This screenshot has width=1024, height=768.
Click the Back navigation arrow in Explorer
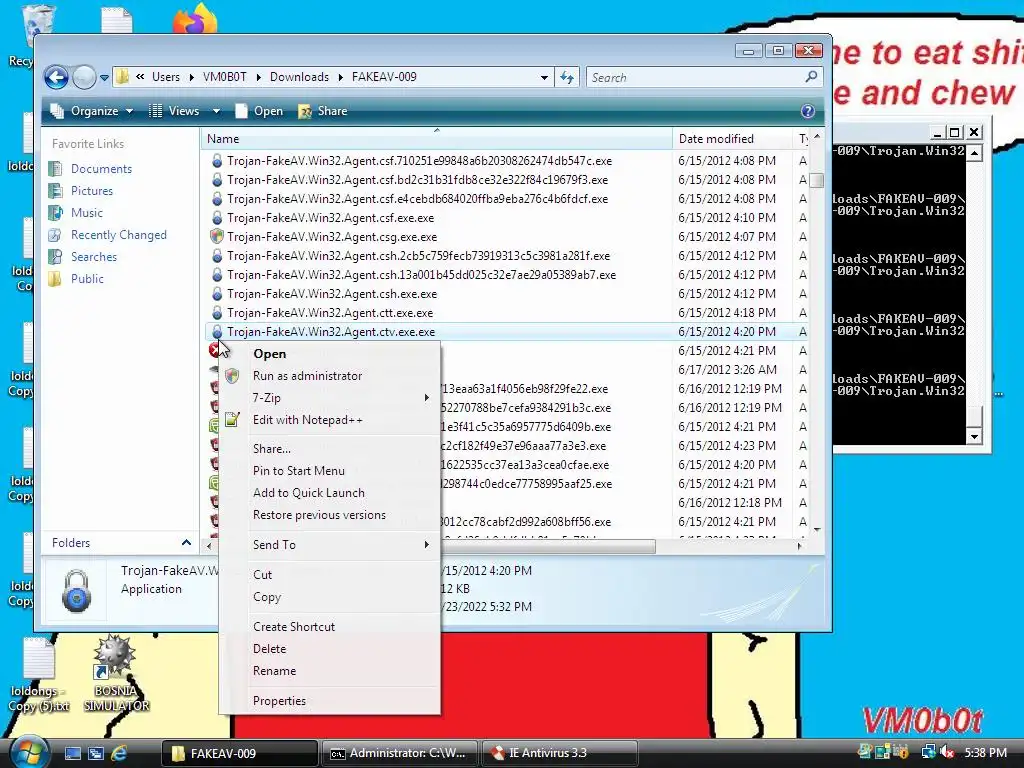click(x=57, y=78)
